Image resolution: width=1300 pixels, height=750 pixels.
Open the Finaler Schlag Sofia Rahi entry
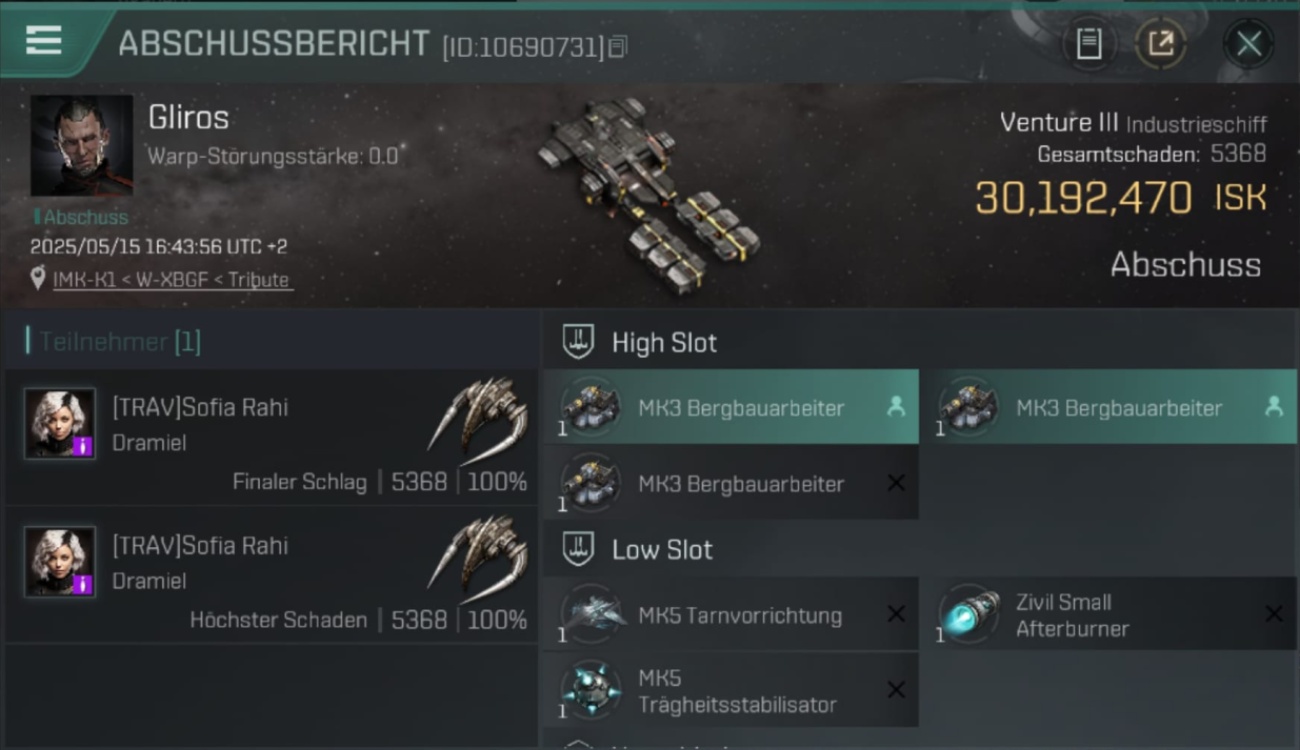(x=271, y=438)
